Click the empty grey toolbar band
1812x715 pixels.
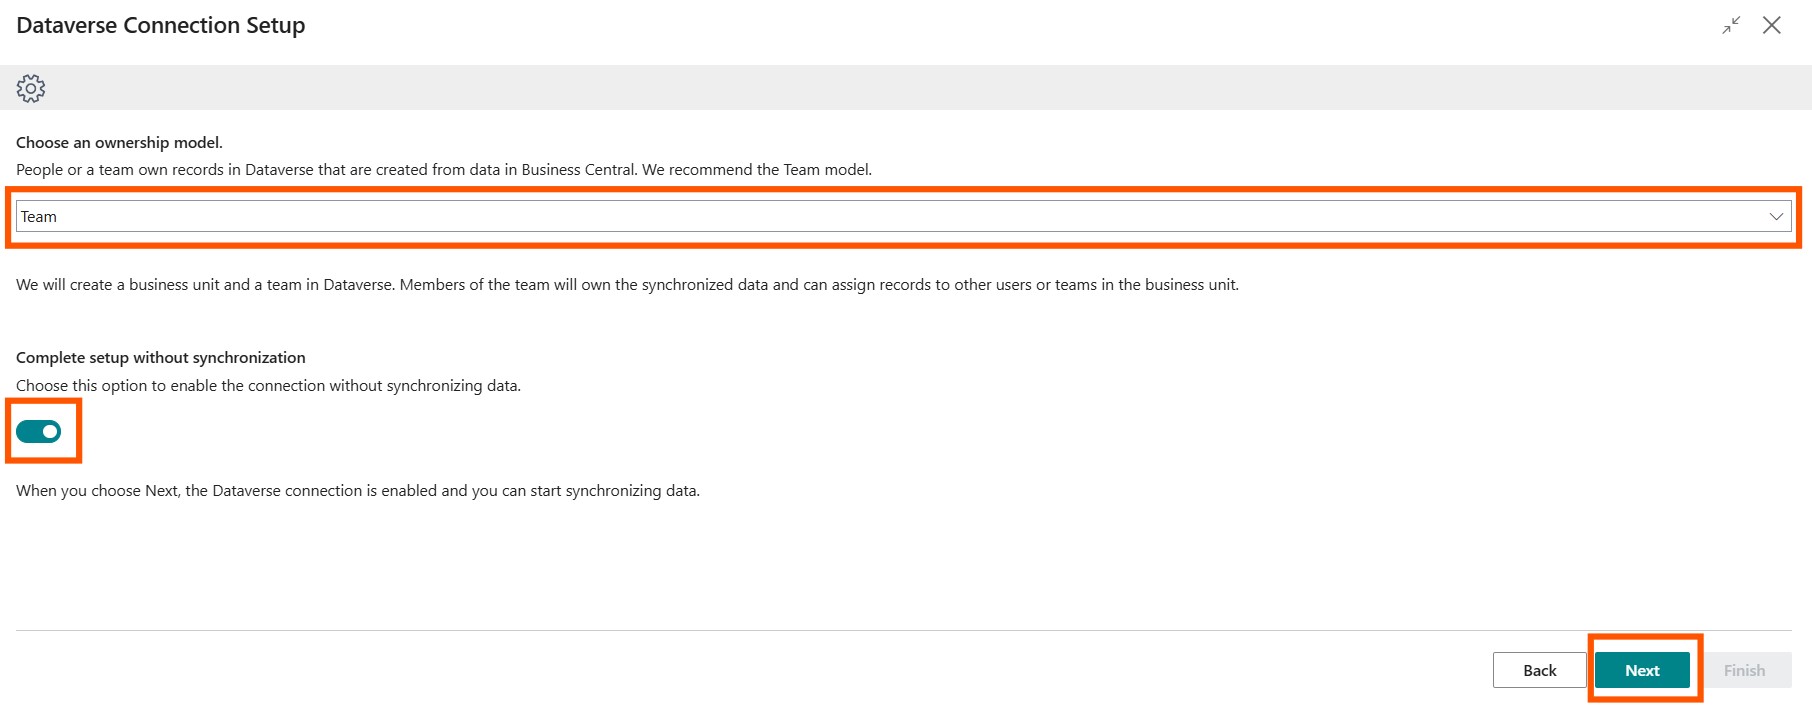click(900, 88)
